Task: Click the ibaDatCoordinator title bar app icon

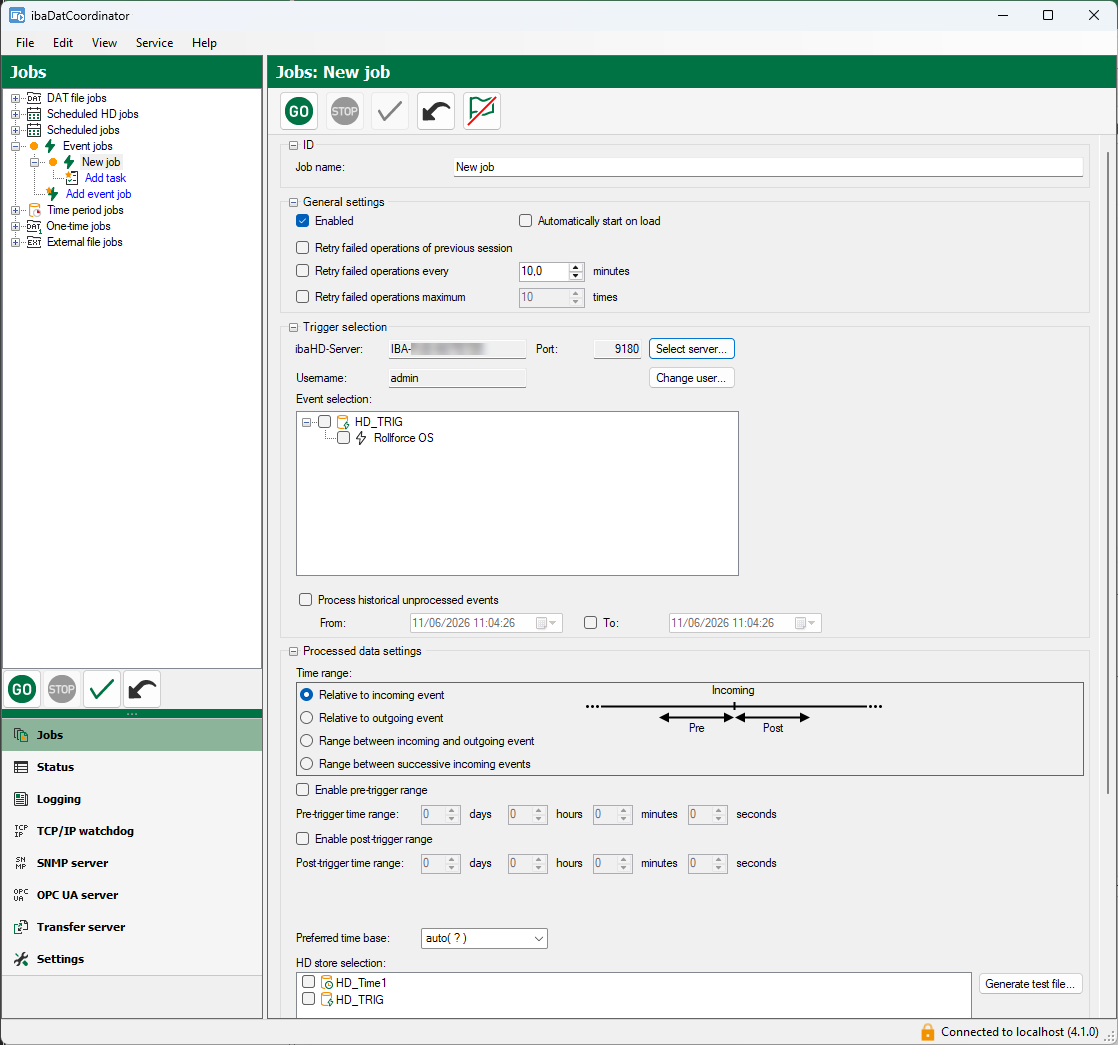Action: [17, 15]
